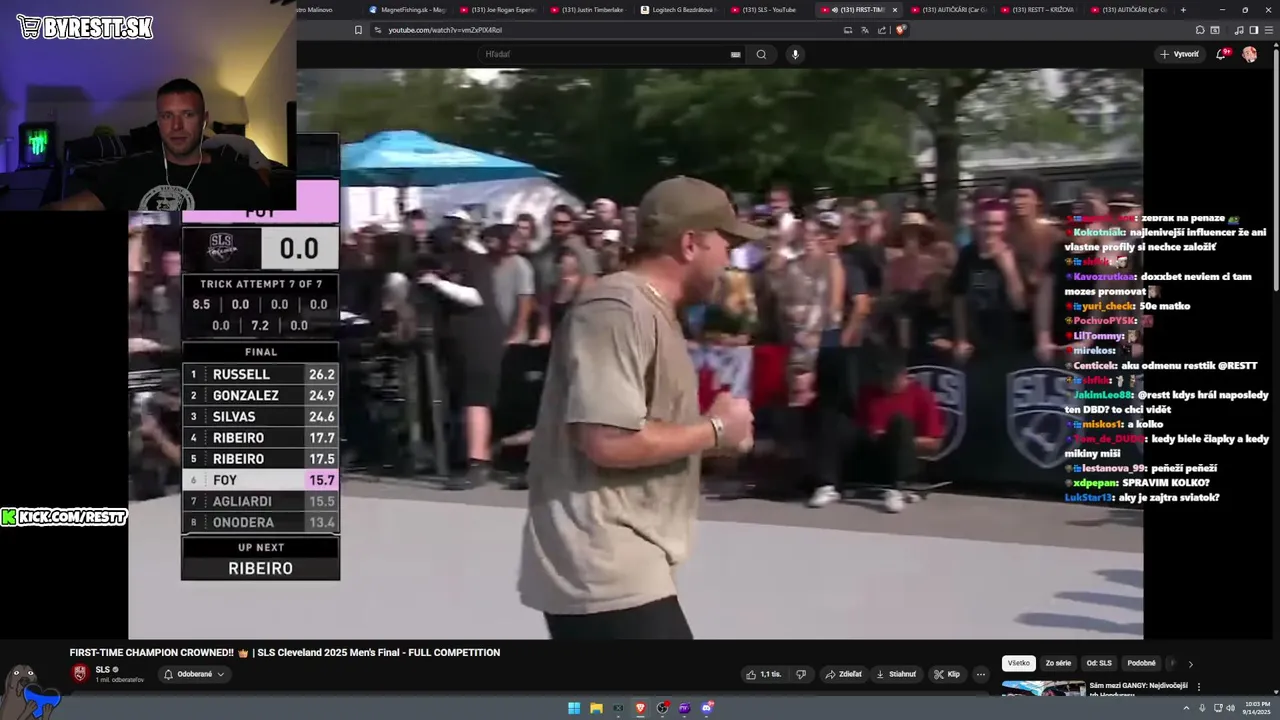Expand the Odoberané subscription dropdown

195,674
